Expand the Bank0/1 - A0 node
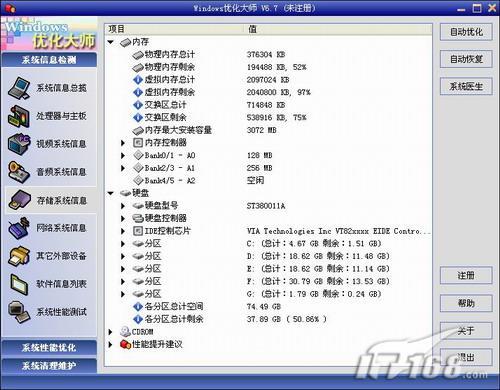500x390 pixels. tap(123, 156)
